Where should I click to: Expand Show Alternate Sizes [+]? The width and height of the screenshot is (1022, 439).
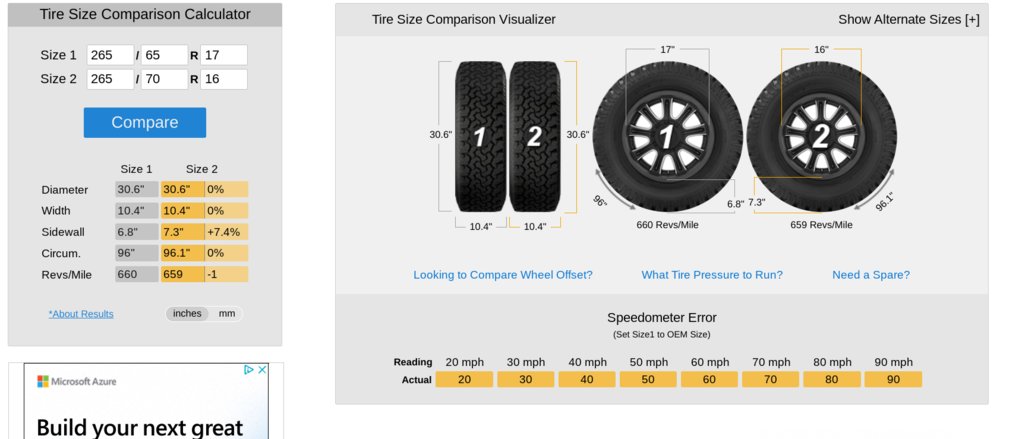coord(909,20)
